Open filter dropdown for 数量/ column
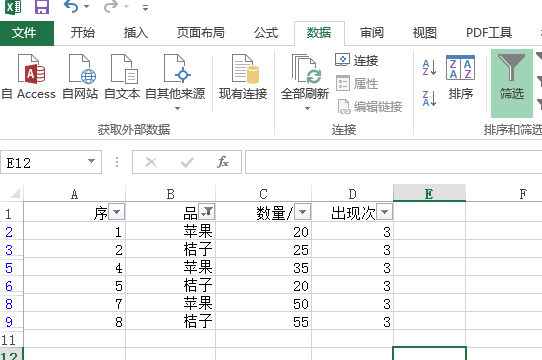 [x=302, y=212]
